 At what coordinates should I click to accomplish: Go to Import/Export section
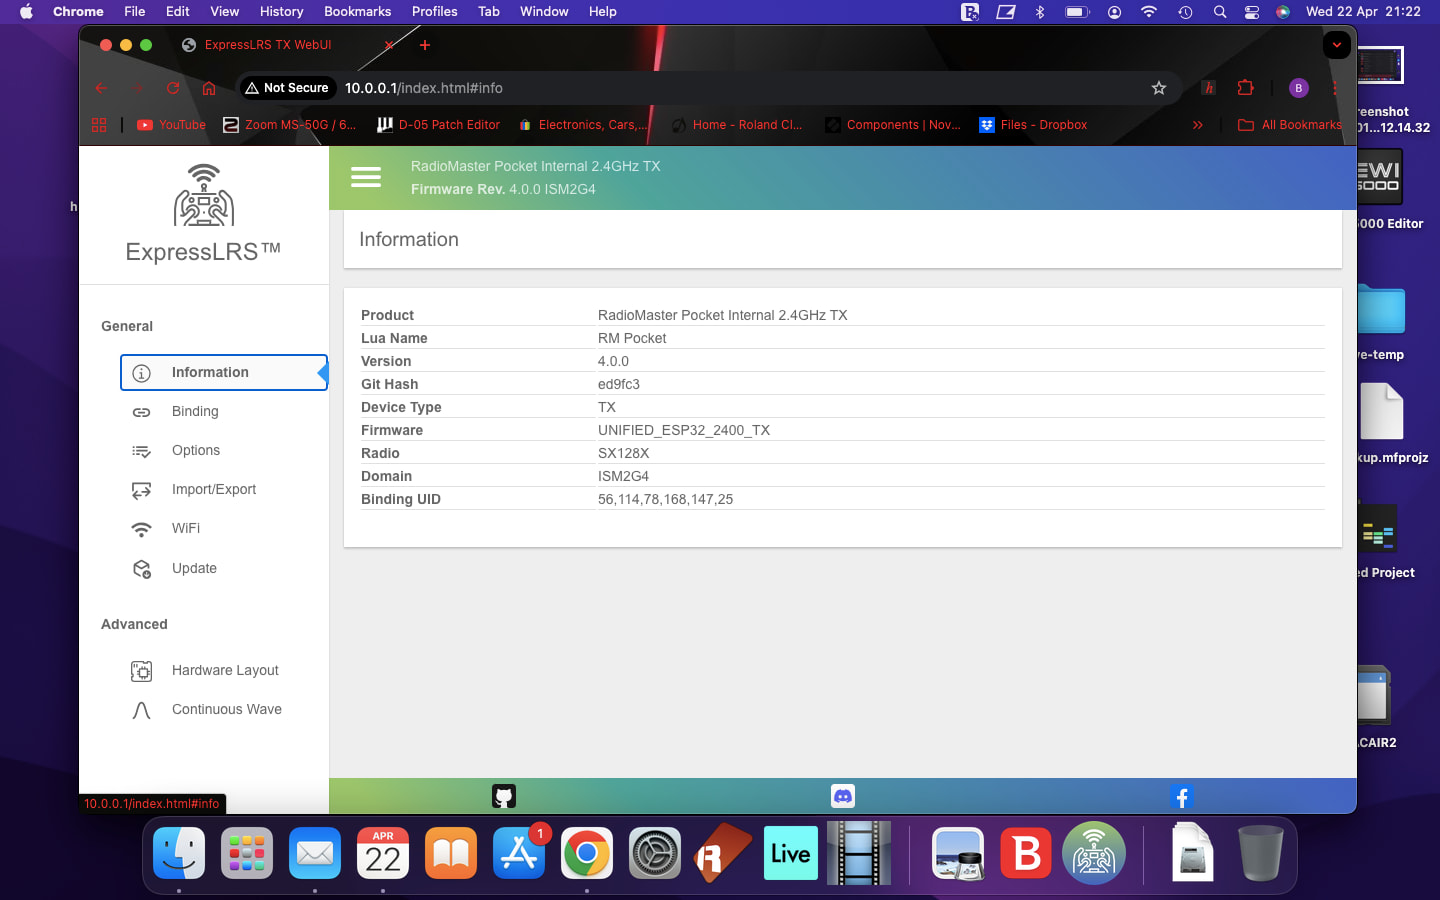[214, 489]
